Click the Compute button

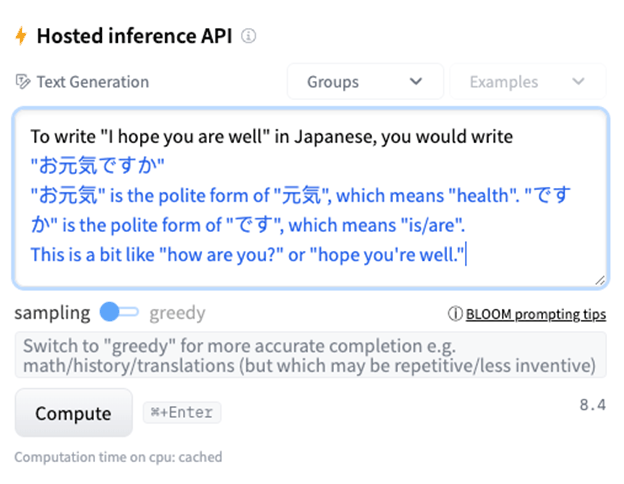coord(74,413)
